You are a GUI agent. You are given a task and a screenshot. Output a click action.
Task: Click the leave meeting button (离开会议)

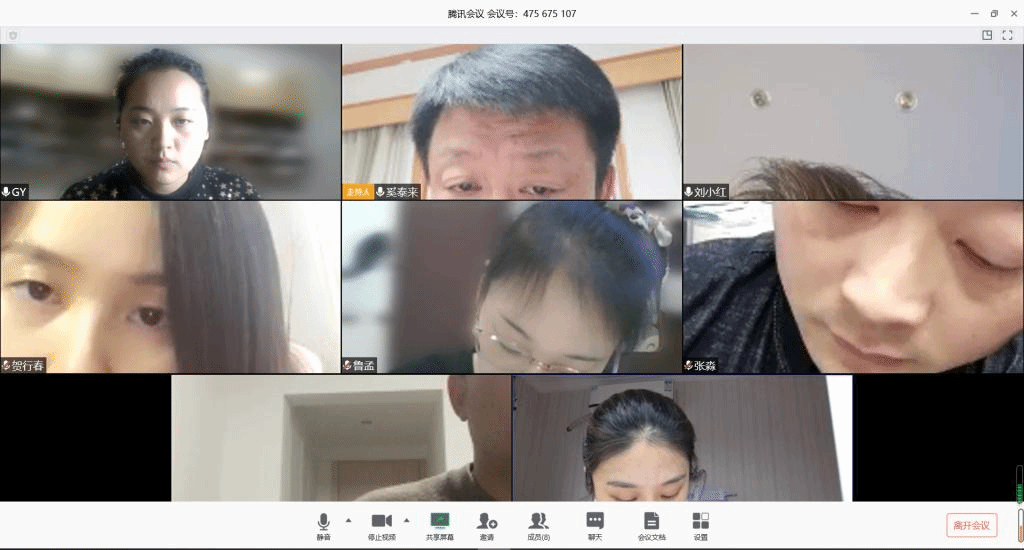(x=971, y=525)
